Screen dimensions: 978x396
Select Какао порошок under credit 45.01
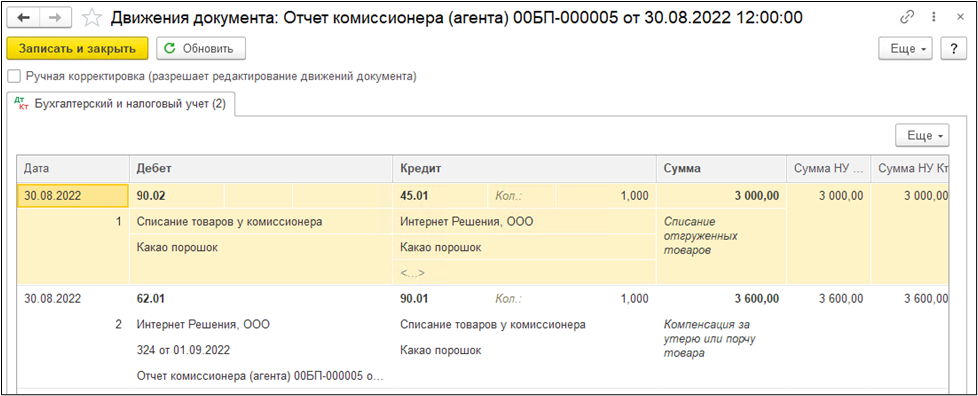coord(524,247)
